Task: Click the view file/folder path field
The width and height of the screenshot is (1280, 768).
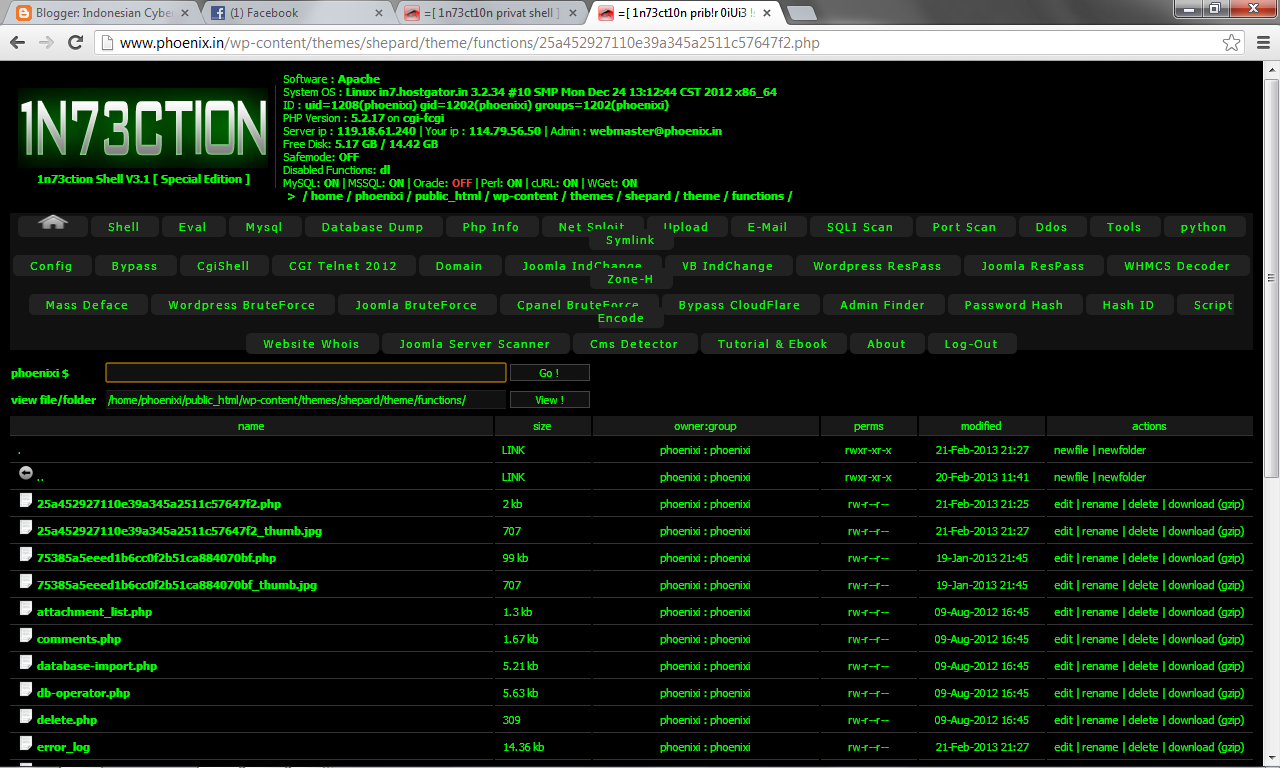Action: tap(306, 400)
